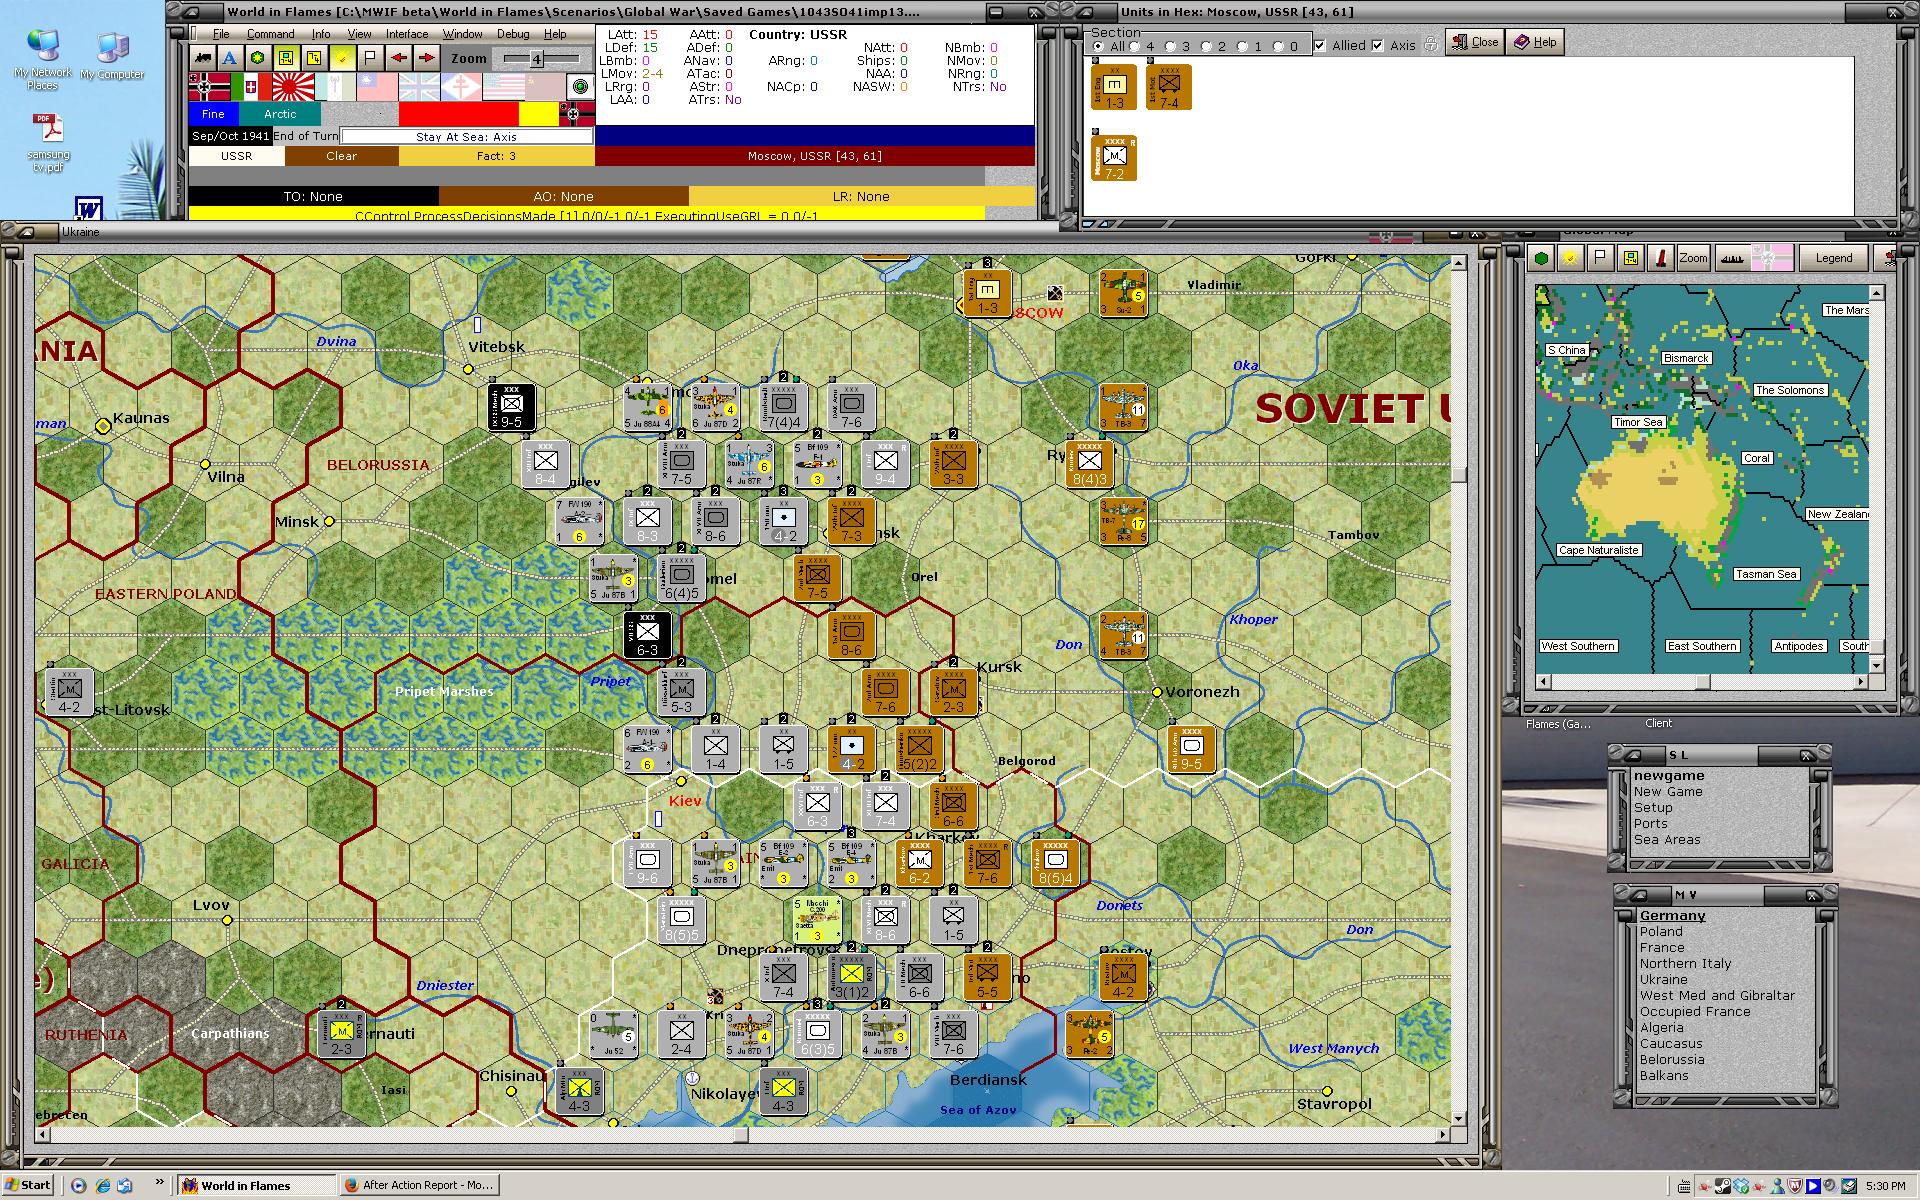Click Help button in Units in Hex window
The height and width of the screenshot is (1200, 1920).
tap(1535, 42)
